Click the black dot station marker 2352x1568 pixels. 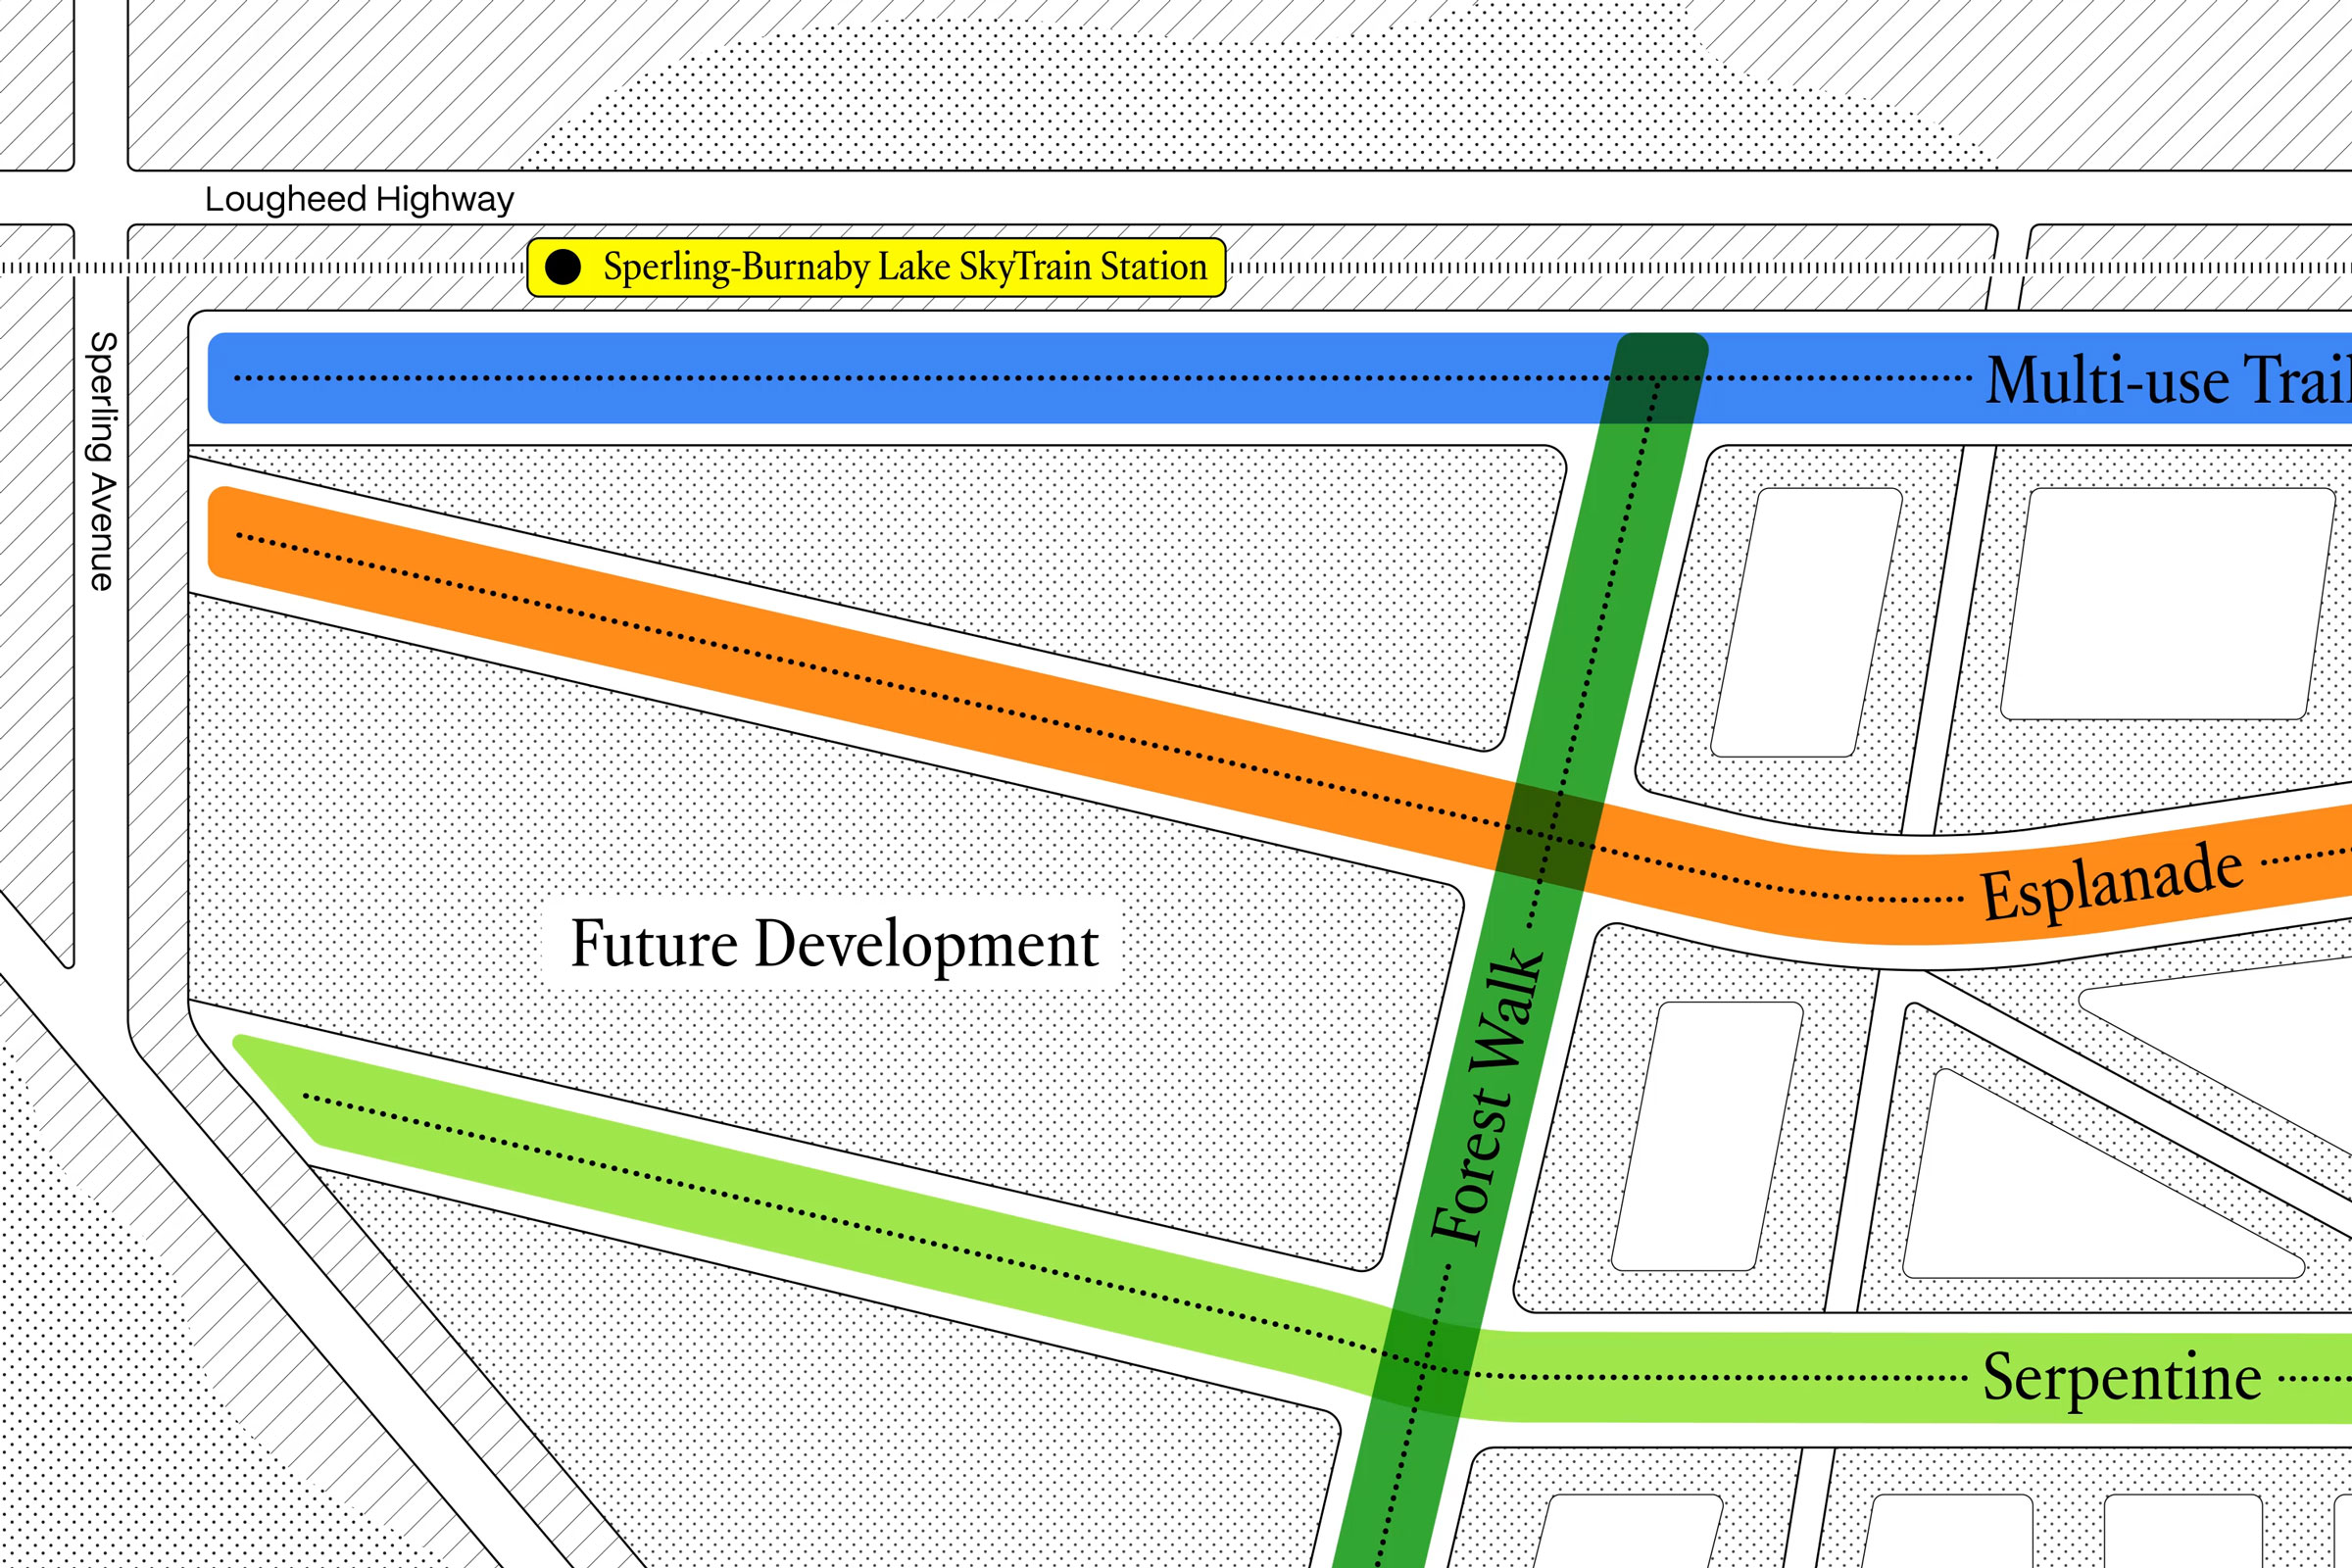[563, 267]
